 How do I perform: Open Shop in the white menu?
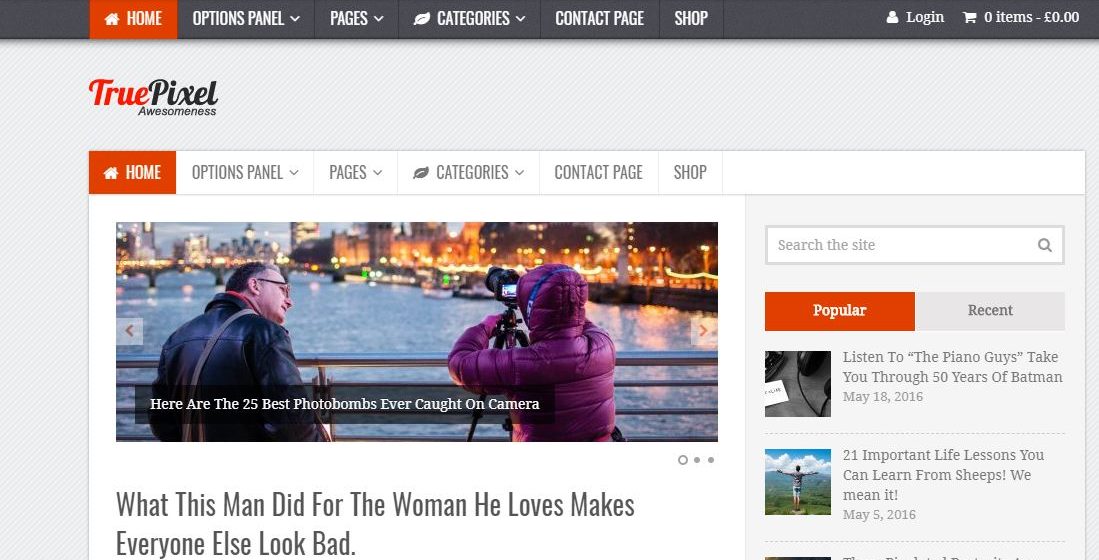click(x=690, y=172)
